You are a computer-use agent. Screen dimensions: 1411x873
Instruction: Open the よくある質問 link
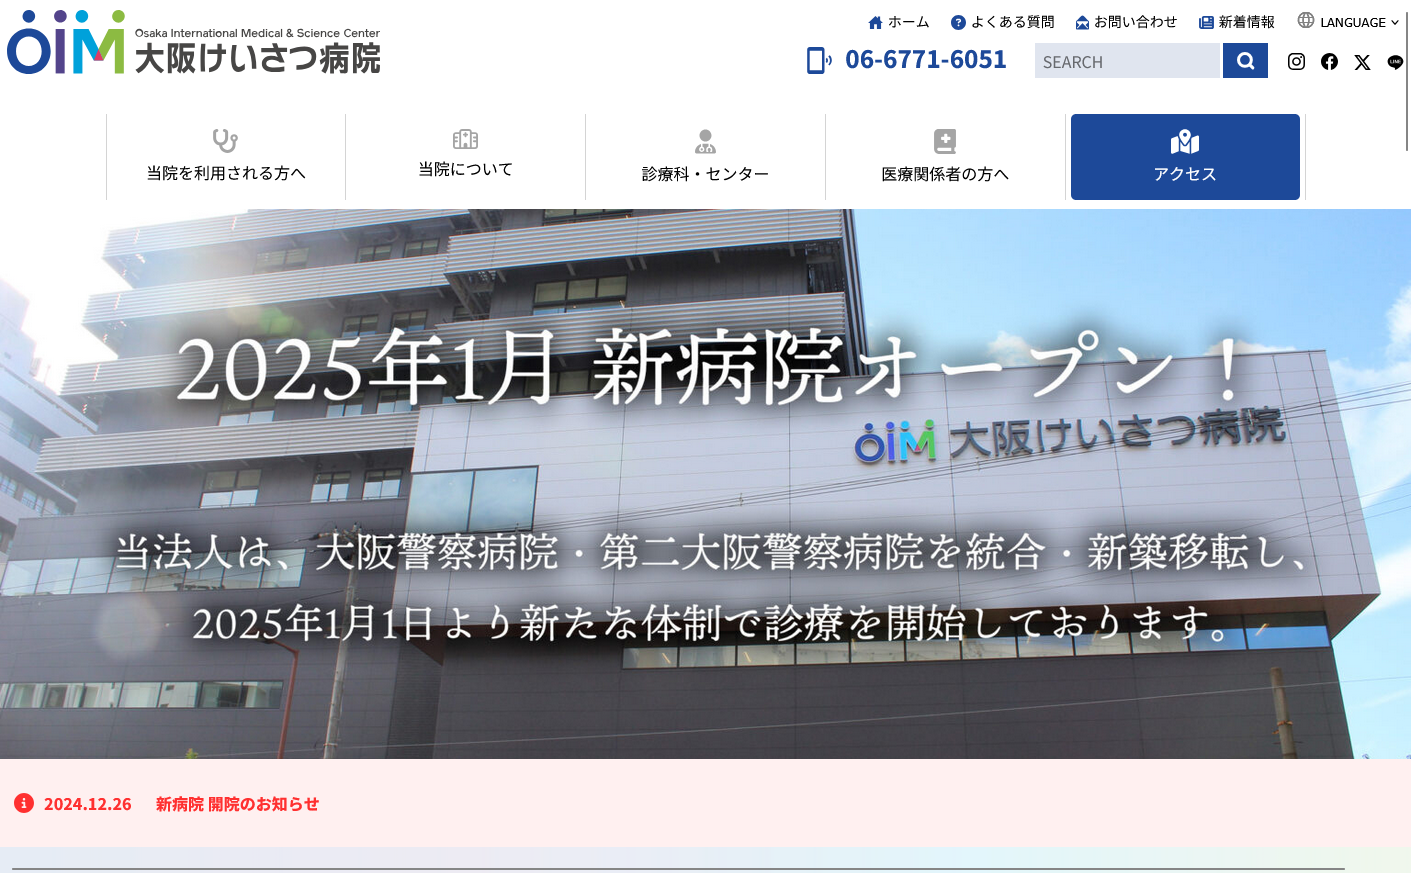[x=1002, y=22]
